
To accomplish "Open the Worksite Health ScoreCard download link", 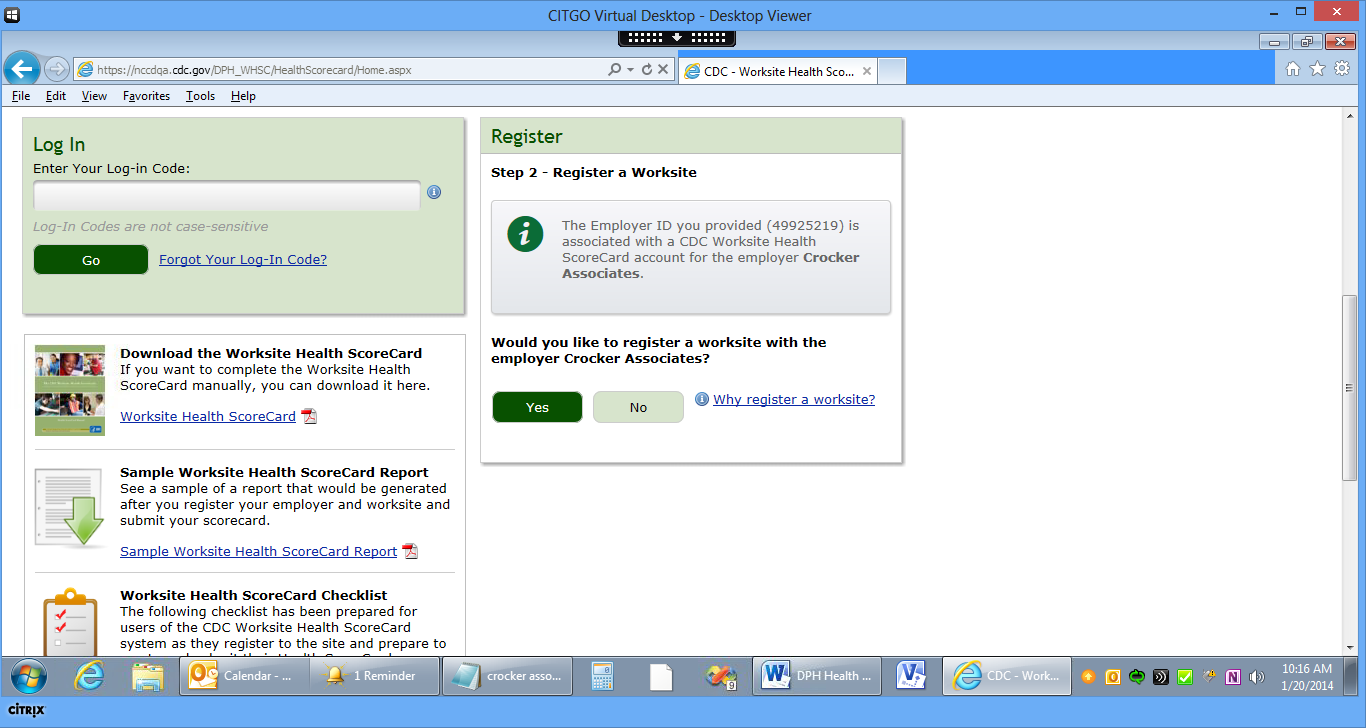I will (208, 417).
